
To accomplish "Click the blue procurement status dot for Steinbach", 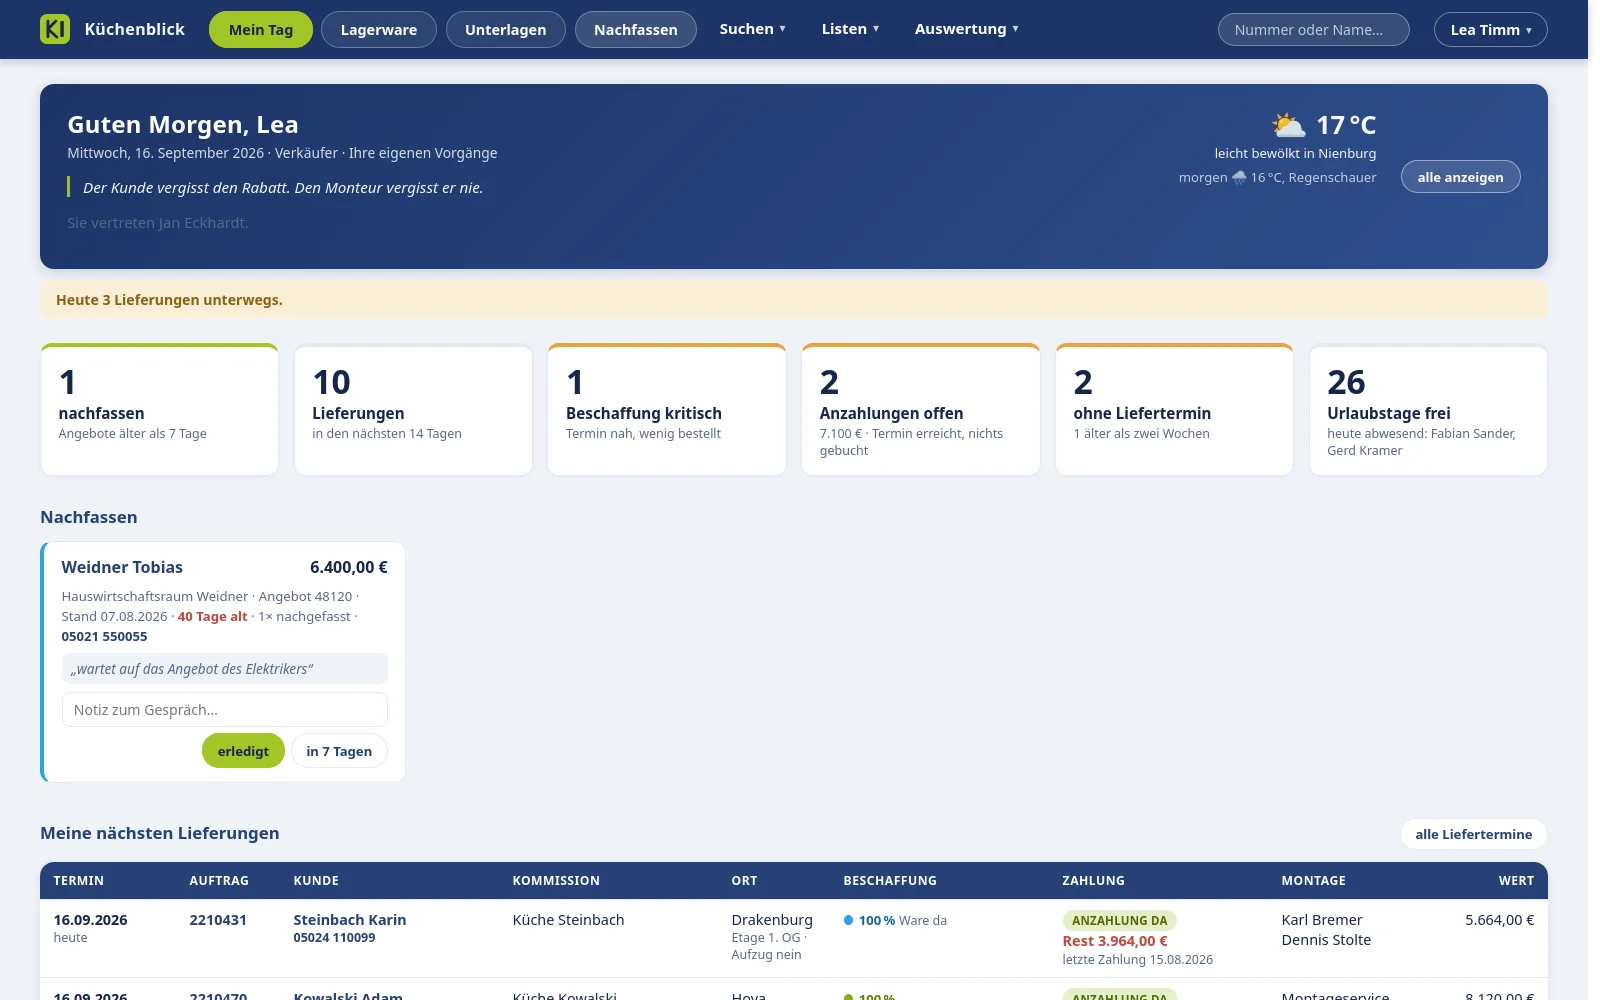I will pyautogui.click(x=848, y=920).
